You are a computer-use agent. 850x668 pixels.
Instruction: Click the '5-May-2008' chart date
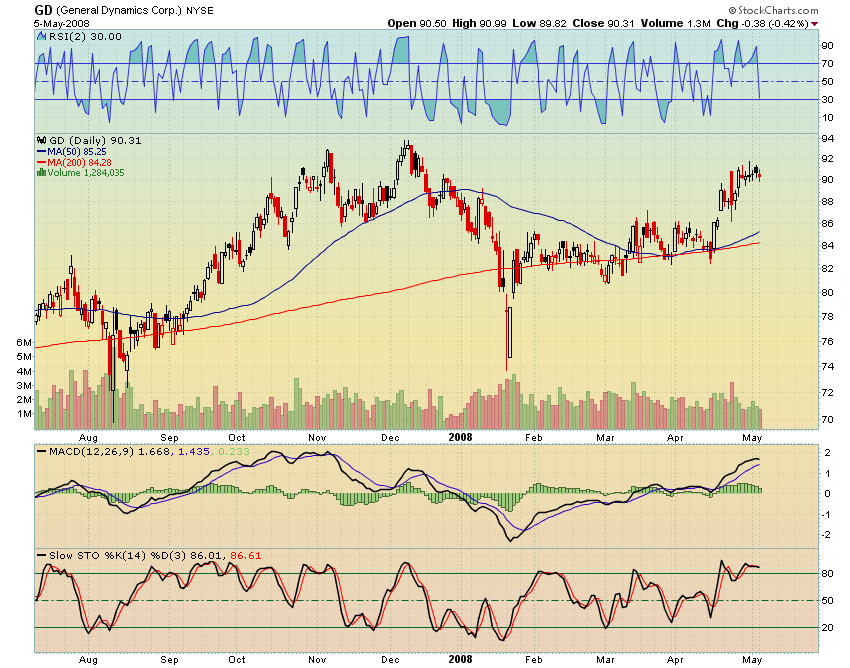point(61,23)
